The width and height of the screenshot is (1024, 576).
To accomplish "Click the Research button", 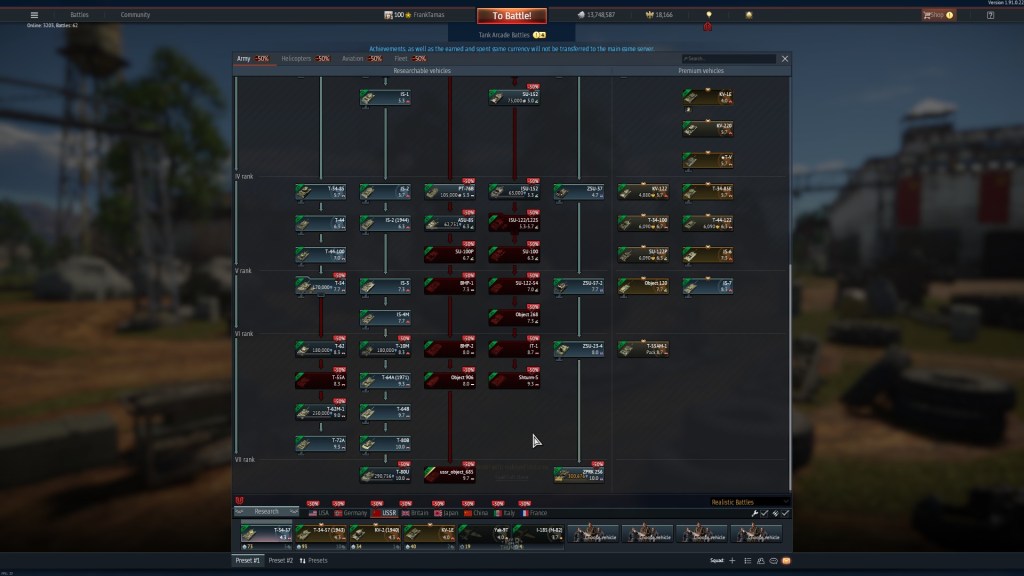I will pos(266,512).
